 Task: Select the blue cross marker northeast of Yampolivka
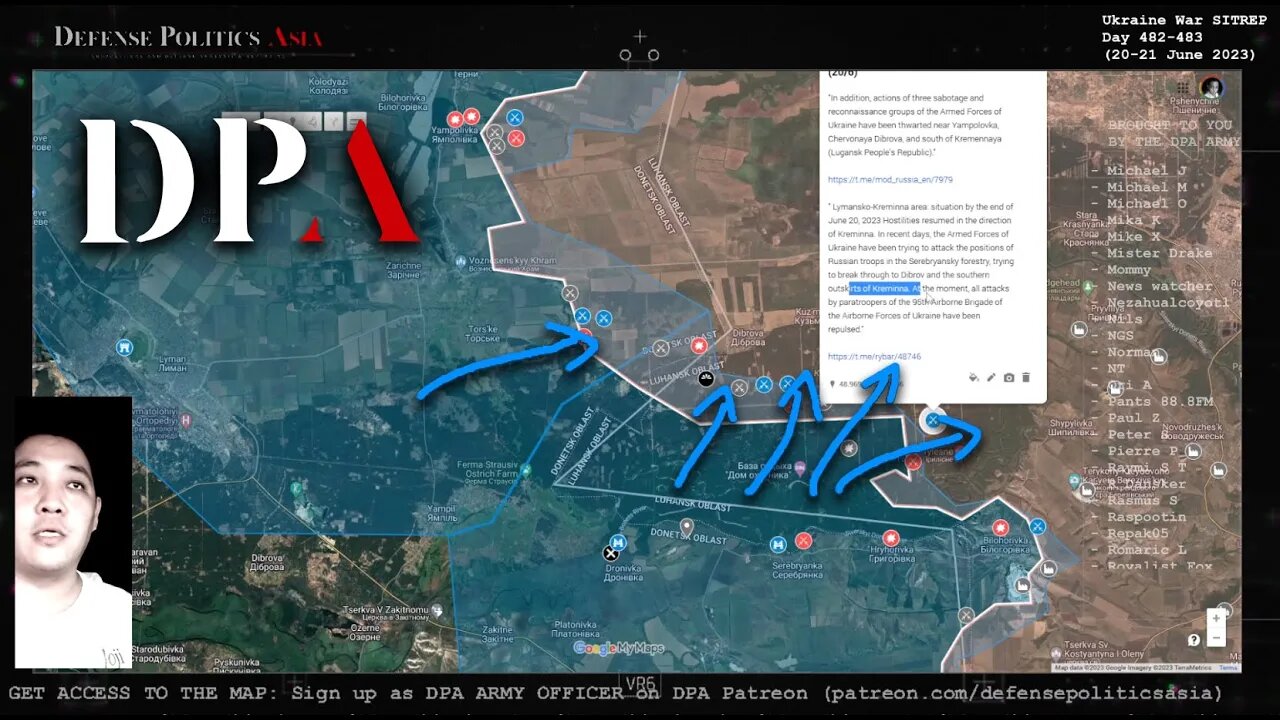(514, 117)
